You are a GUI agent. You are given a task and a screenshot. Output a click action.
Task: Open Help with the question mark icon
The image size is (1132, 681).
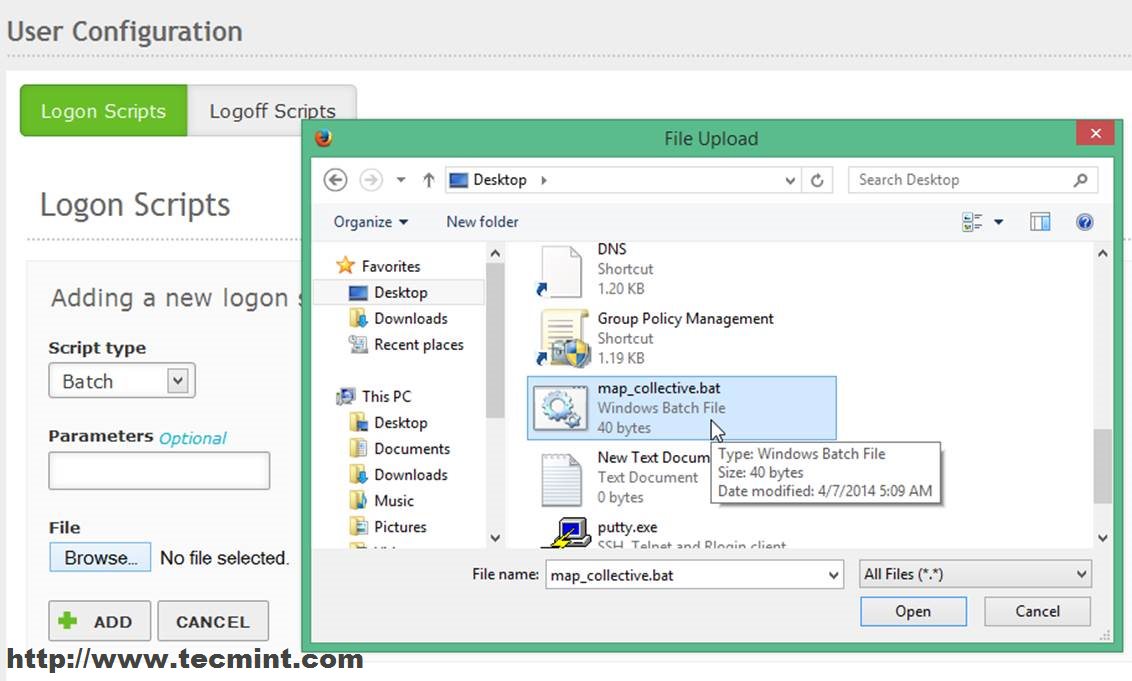pyautogui.click(x=1084, y=222)
